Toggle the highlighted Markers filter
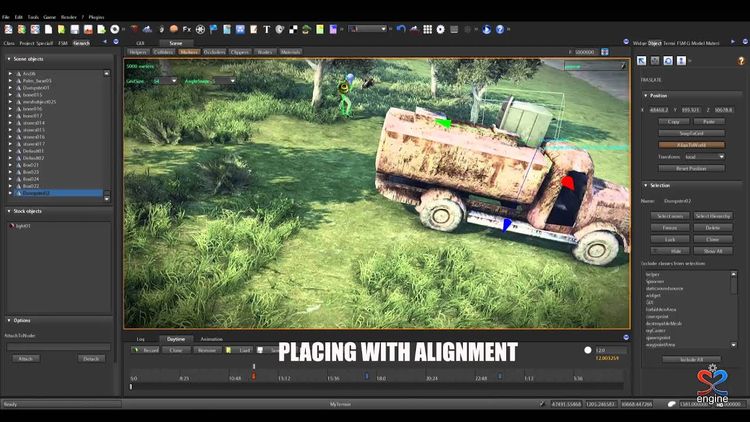The height and width of the screenshot is (422, 750). pos(189,52)
